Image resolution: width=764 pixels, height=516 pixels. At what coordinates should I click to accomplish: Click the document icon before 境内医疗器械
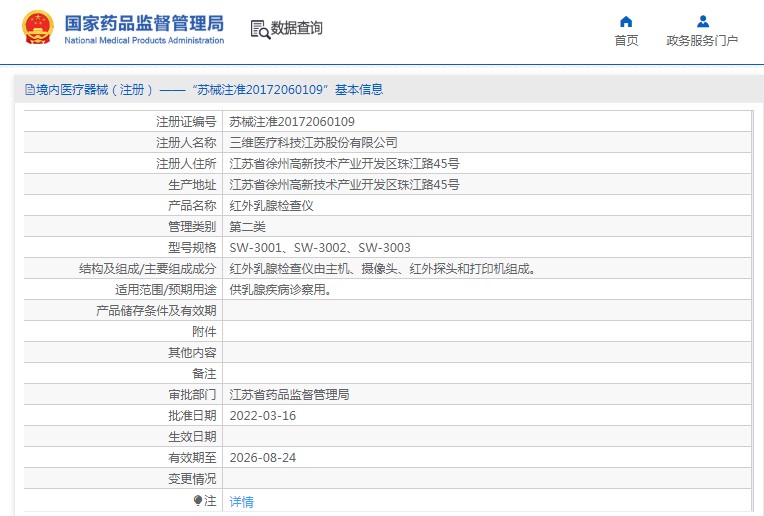click(x=30, y=90)
